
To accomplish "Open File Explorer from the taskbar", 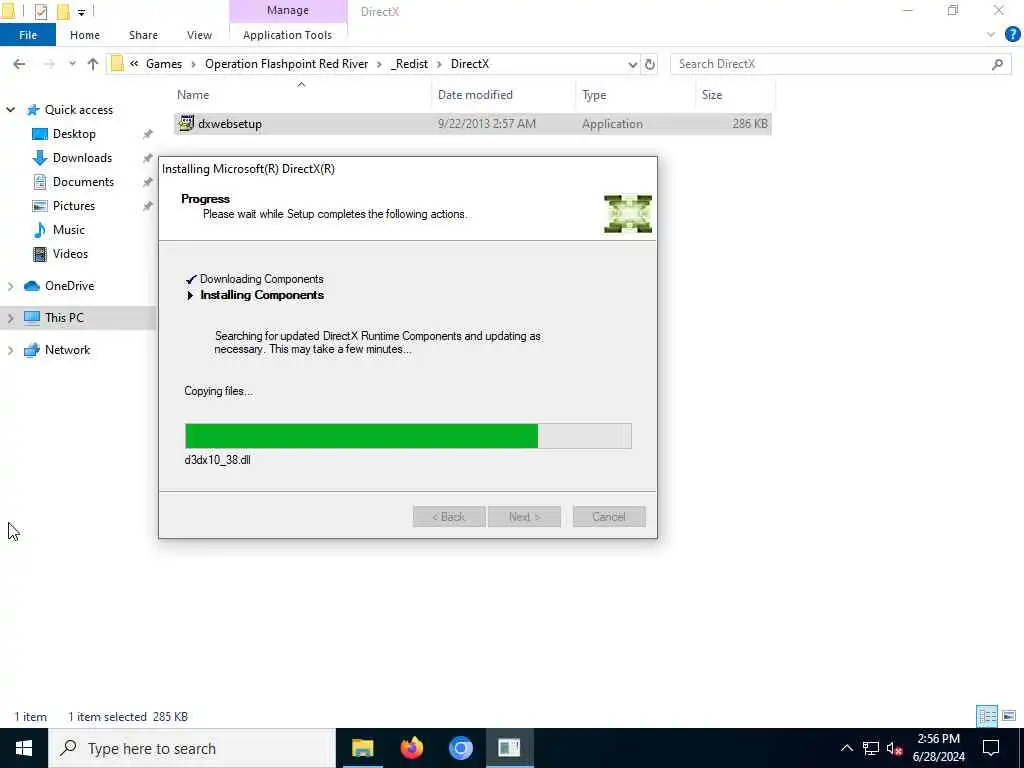I will [362, 748].
